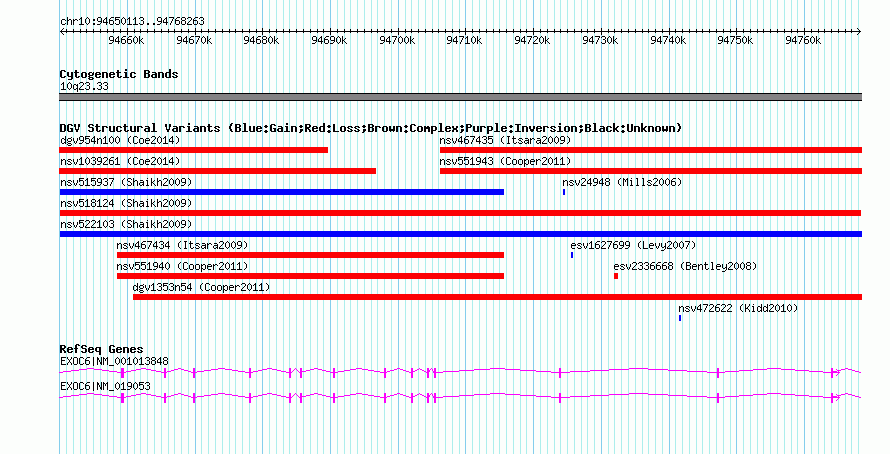The height and width of the screenshot is (454, 890).
Task: Click the nsv551940 (Cooper2011) red bar
Action: point(310,276)
